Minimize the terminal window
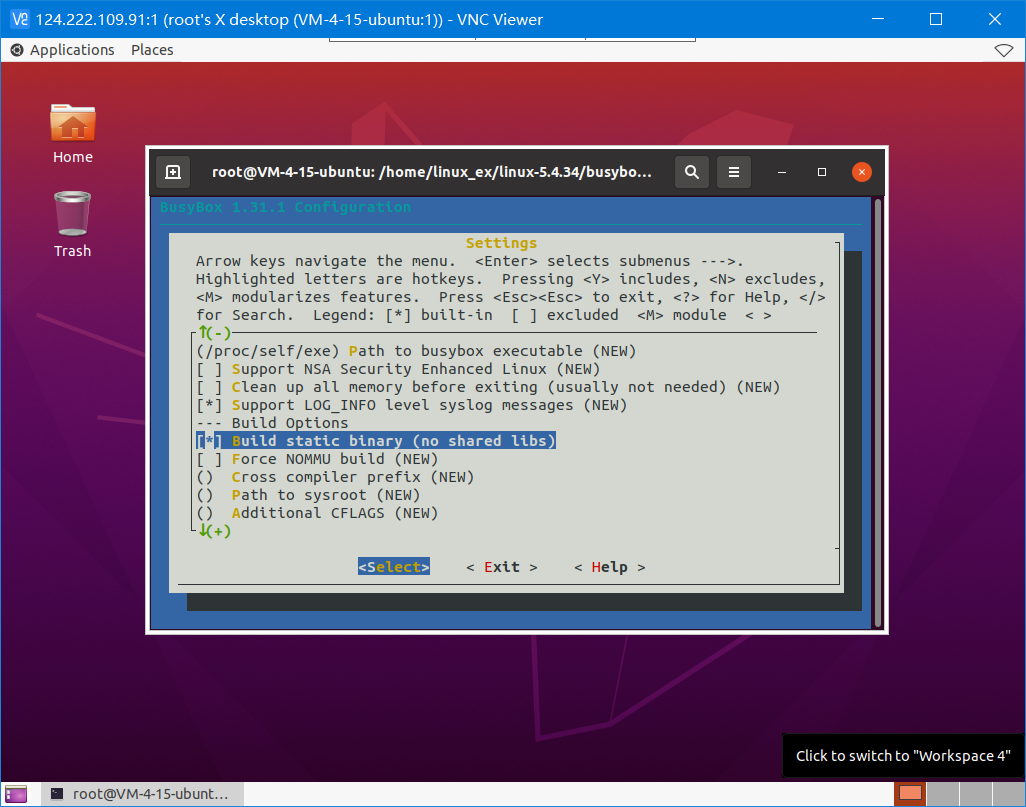The image size is (1026, 807). [x=781, y=172]
